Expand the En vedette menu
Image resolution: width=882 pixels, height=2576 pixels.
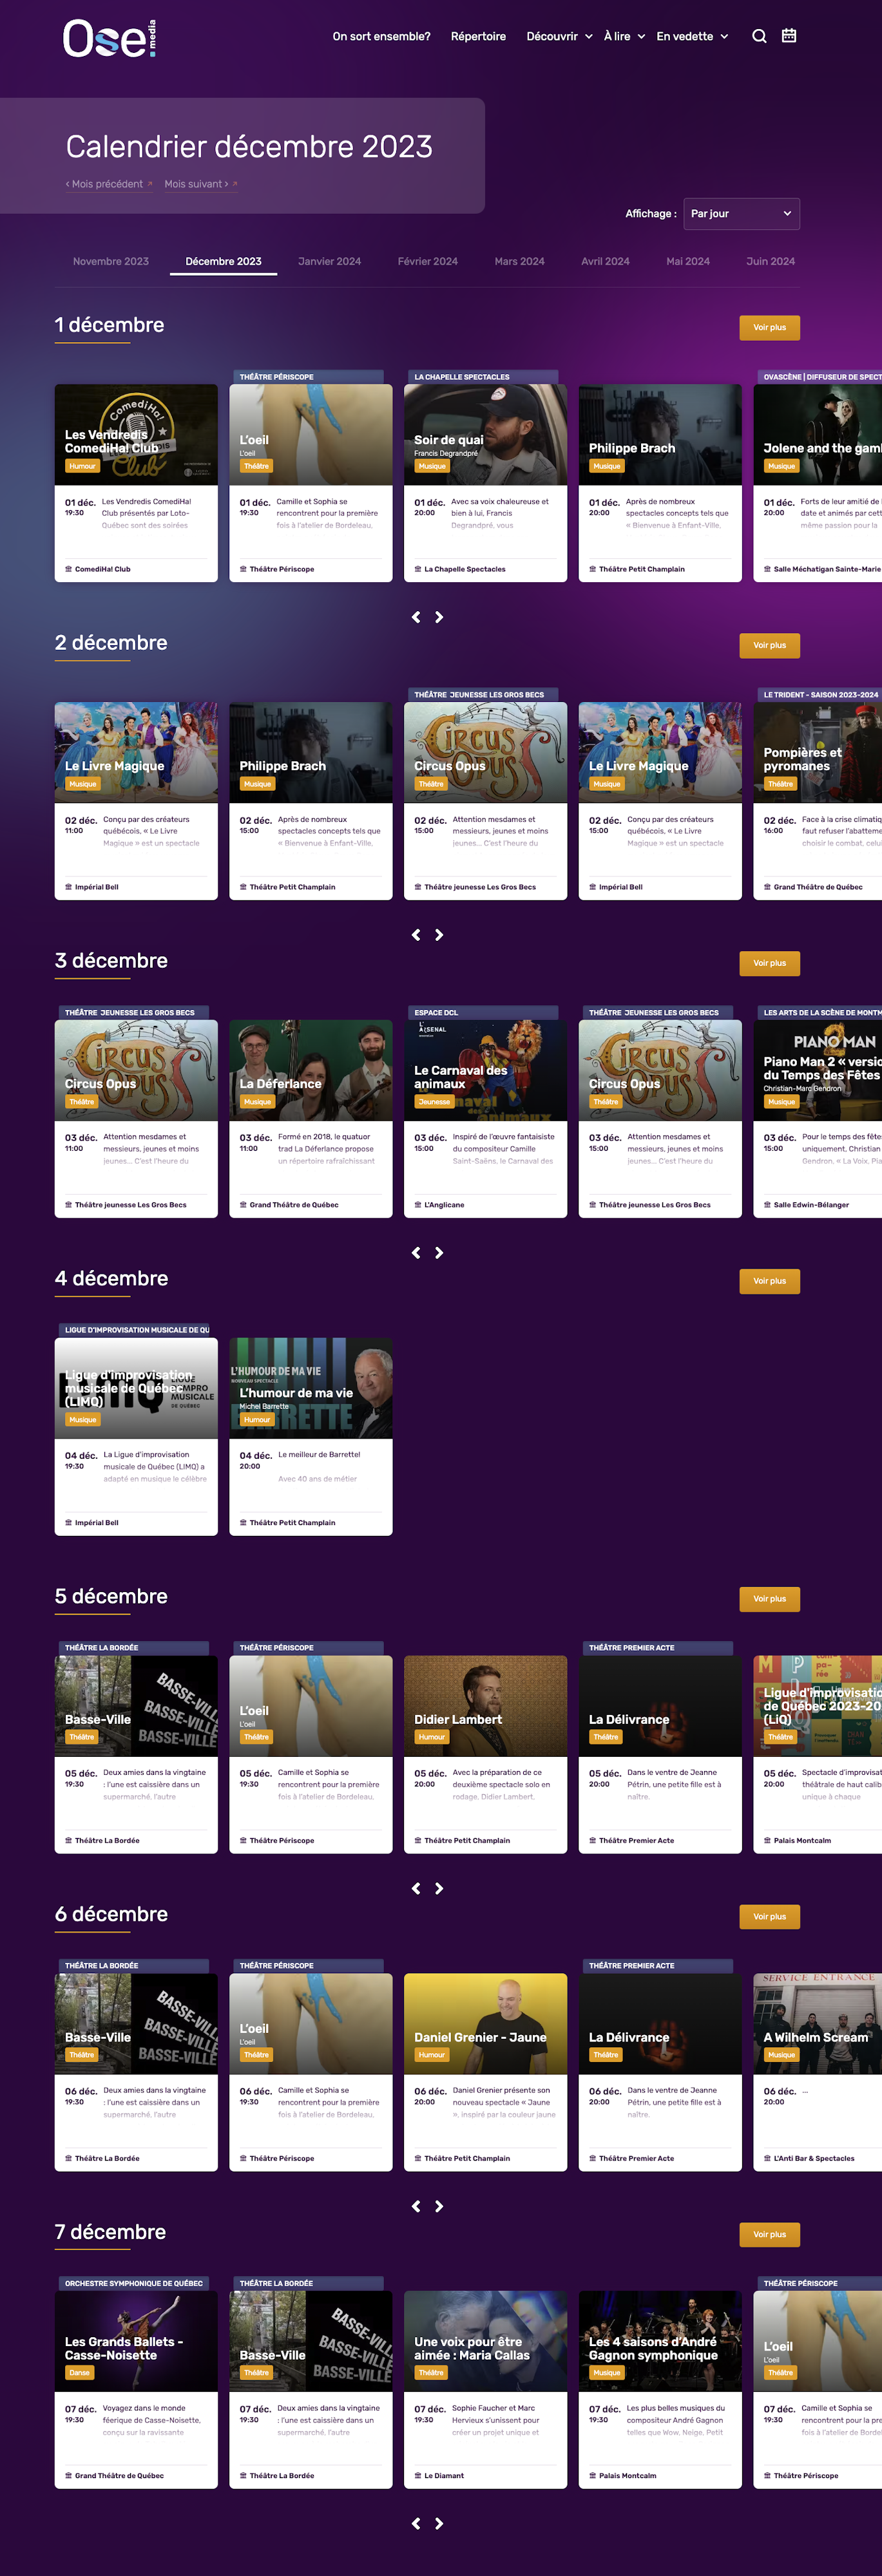click(x=692, y=36)
